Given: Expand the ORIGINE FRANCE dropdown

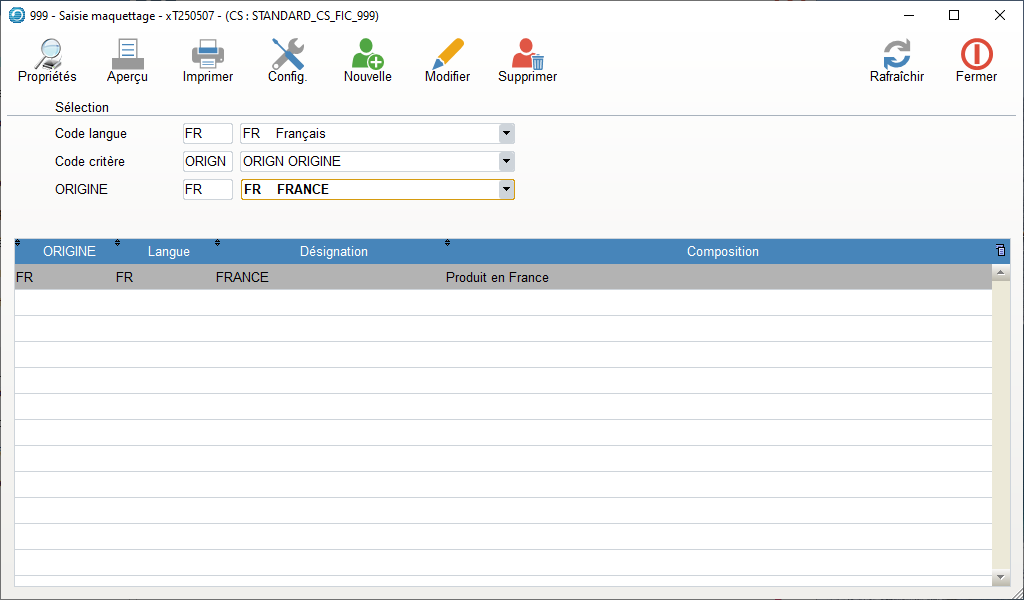Looking at the screenshot, I should 506,189.
